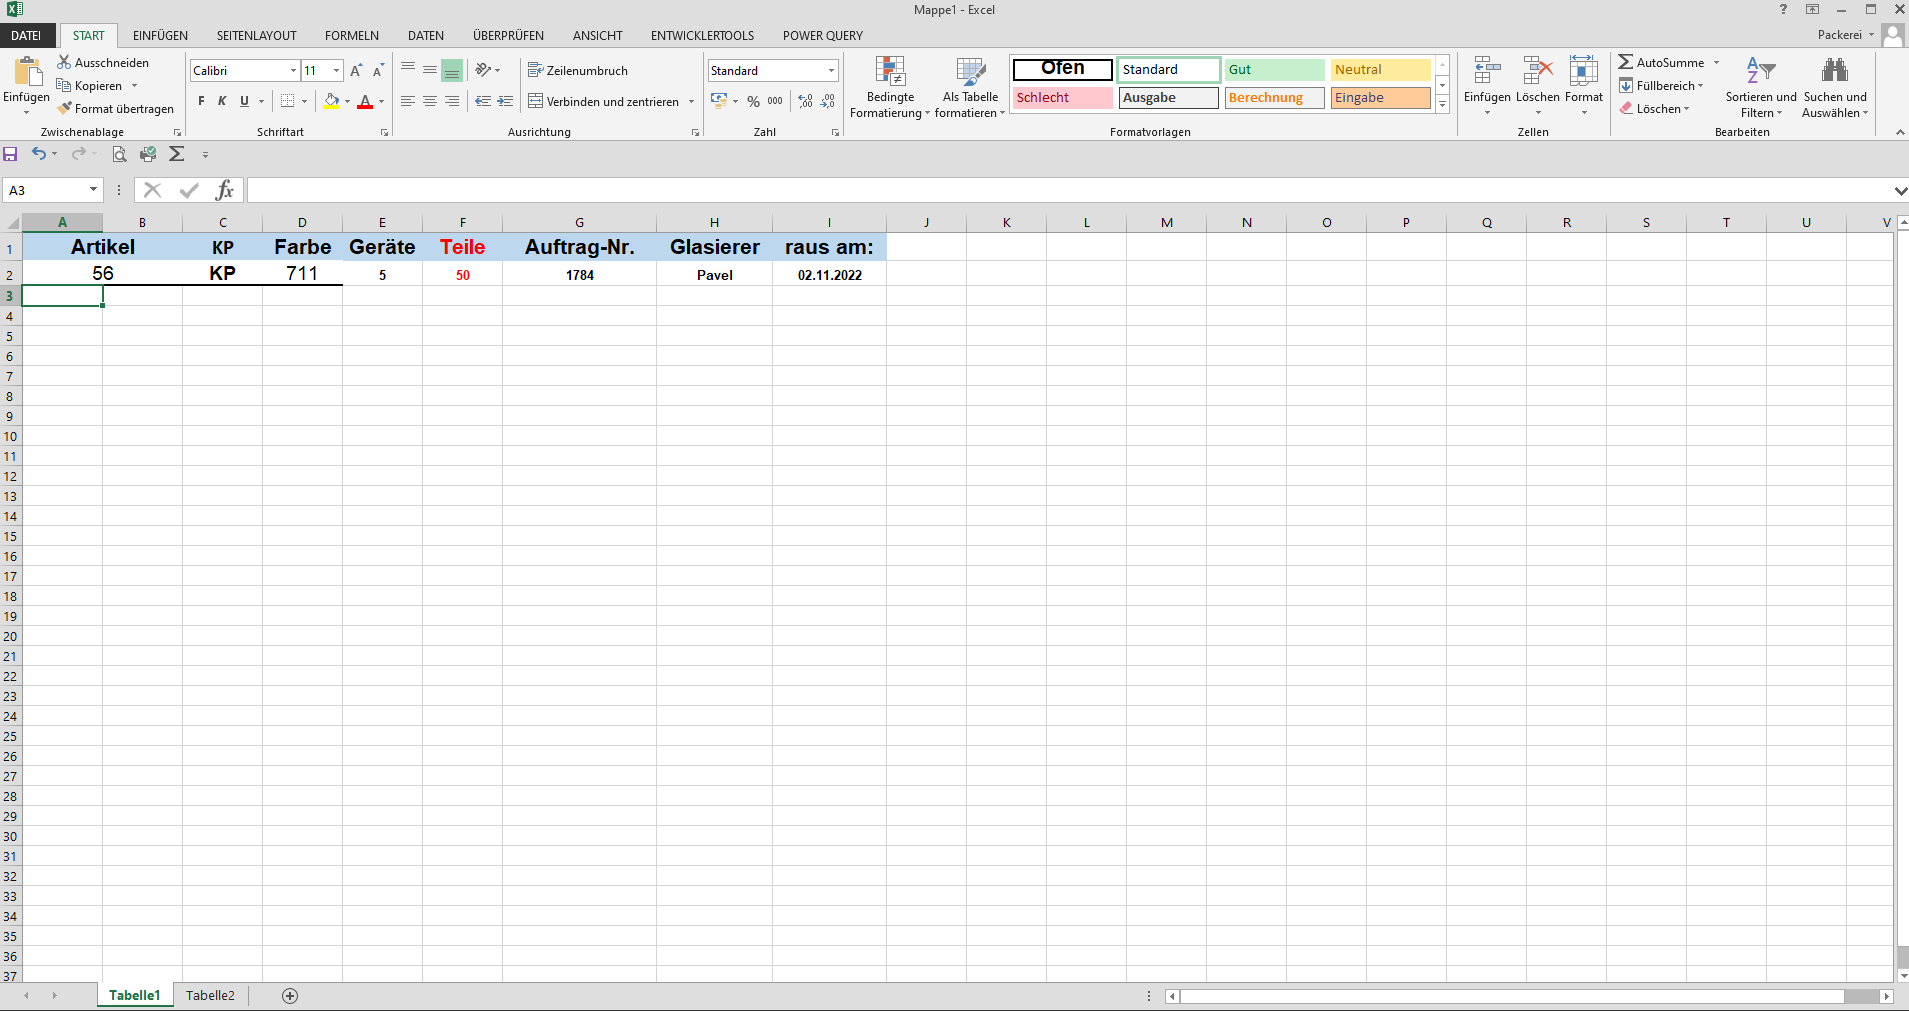Click the cell borders icon
1909x1011 pixels.
pos(288,101)
